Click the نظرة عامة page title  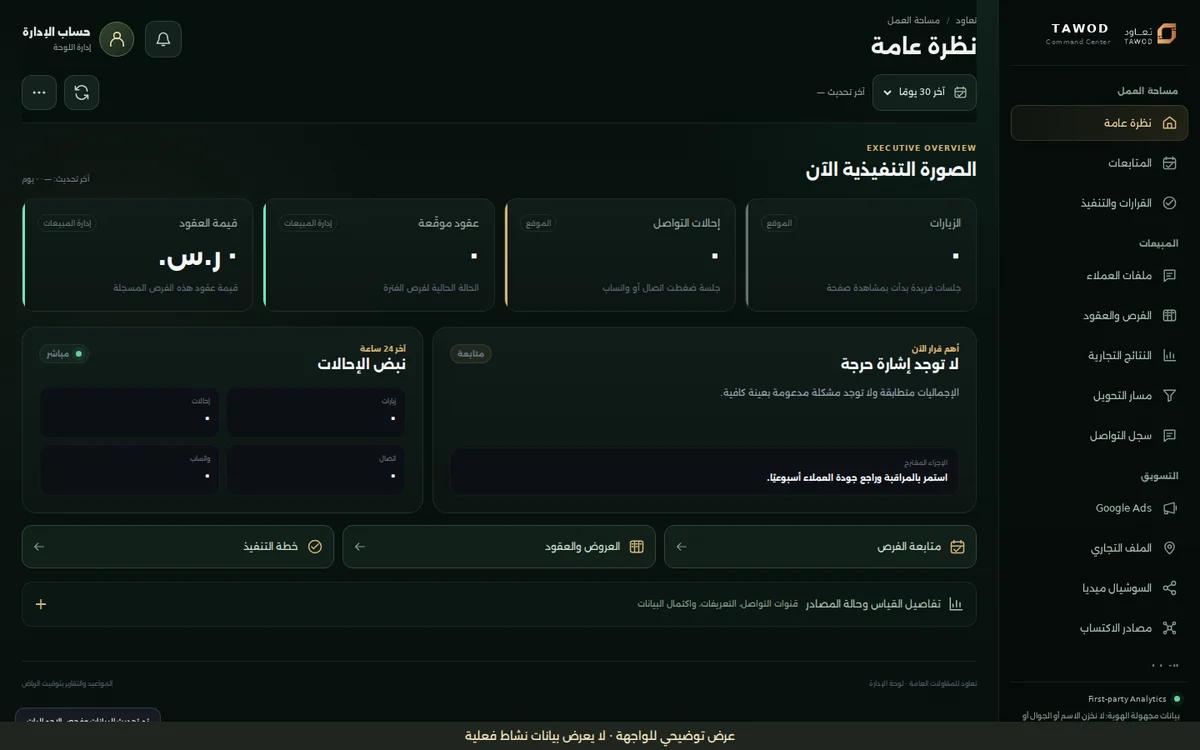point(923,46)
